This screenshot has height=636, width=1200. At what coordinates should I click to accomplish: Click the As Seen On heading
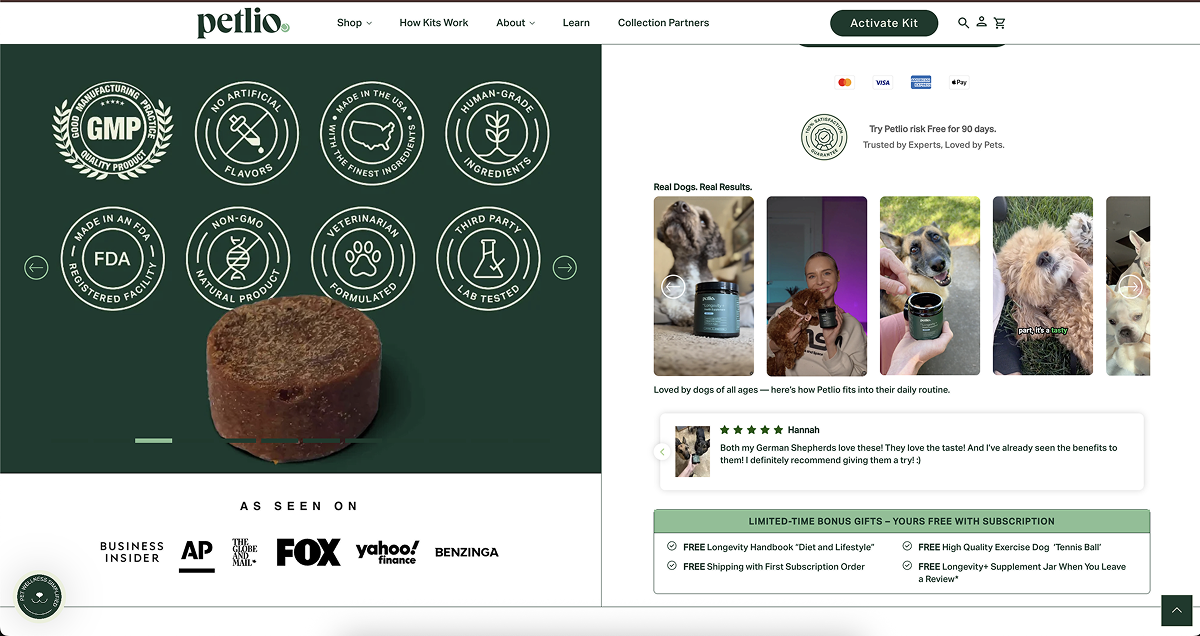pos(299,506)
